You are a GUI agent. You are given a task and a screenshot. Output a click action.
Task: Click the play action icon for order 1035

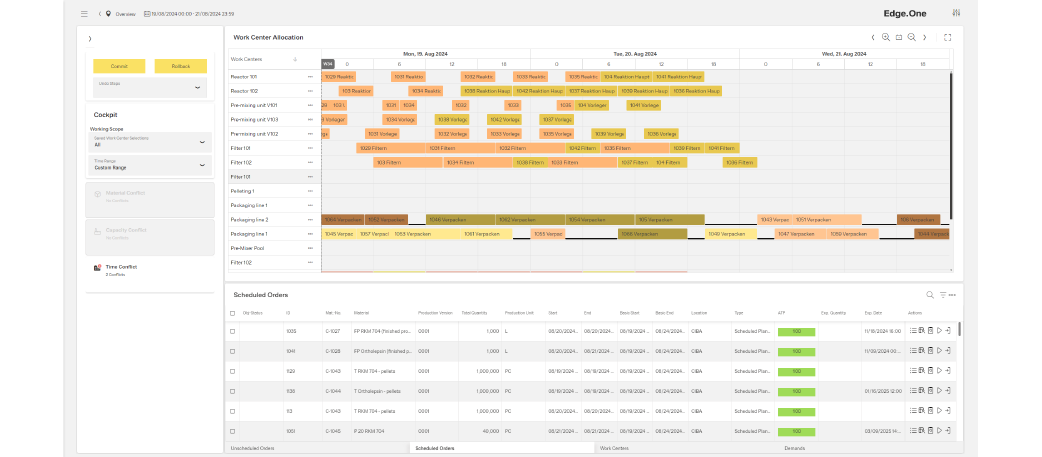939,331
